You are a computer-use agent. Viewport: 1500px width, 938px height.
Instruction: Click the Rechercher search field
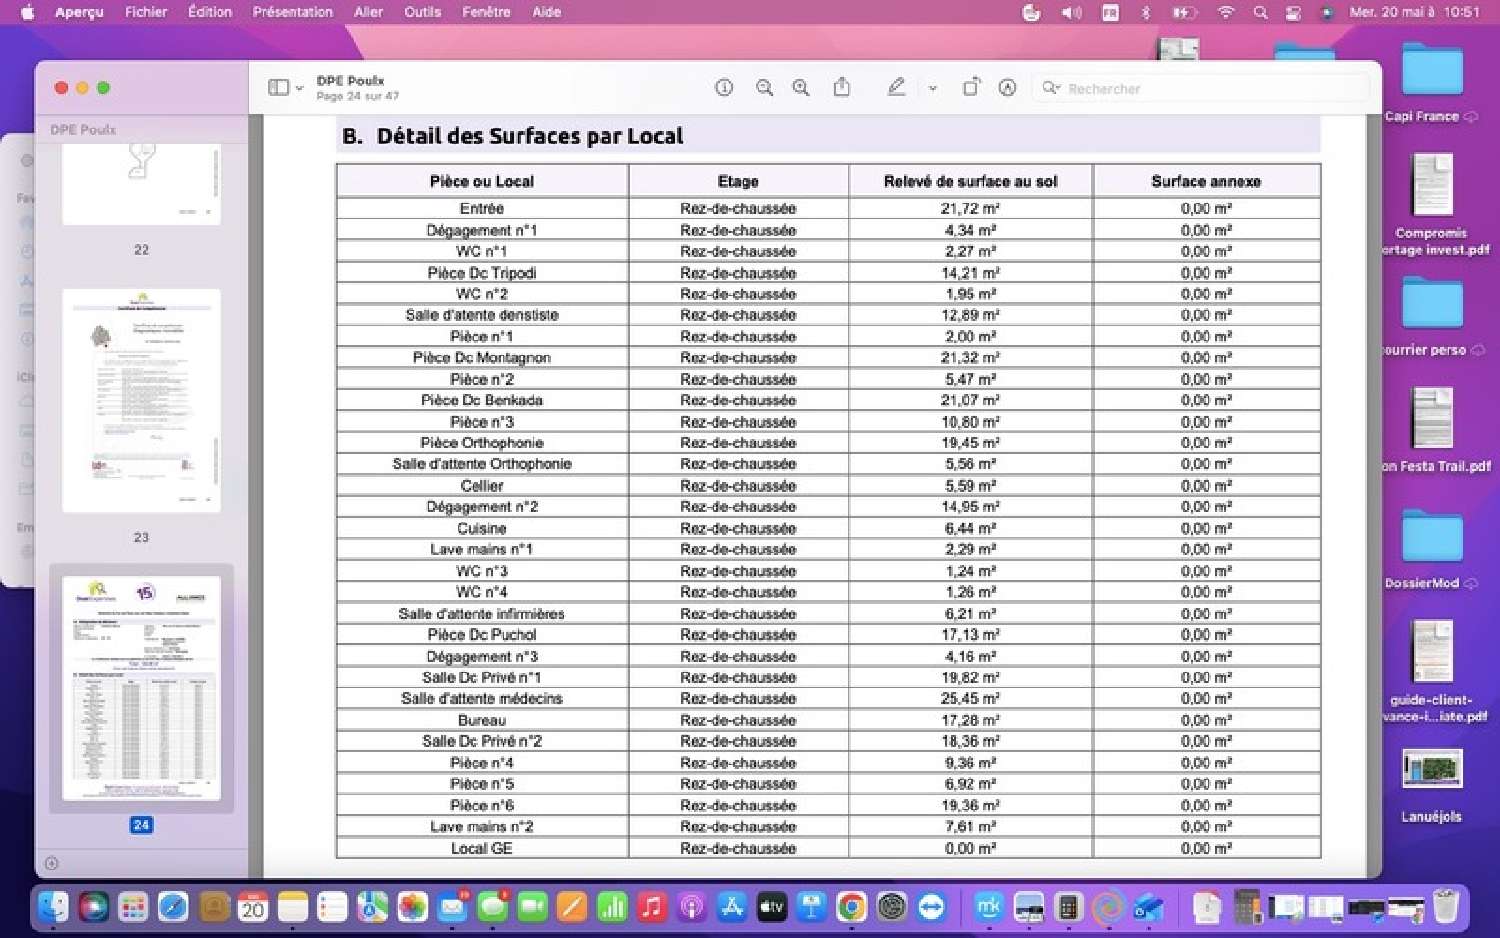(x=1200, y=88)
